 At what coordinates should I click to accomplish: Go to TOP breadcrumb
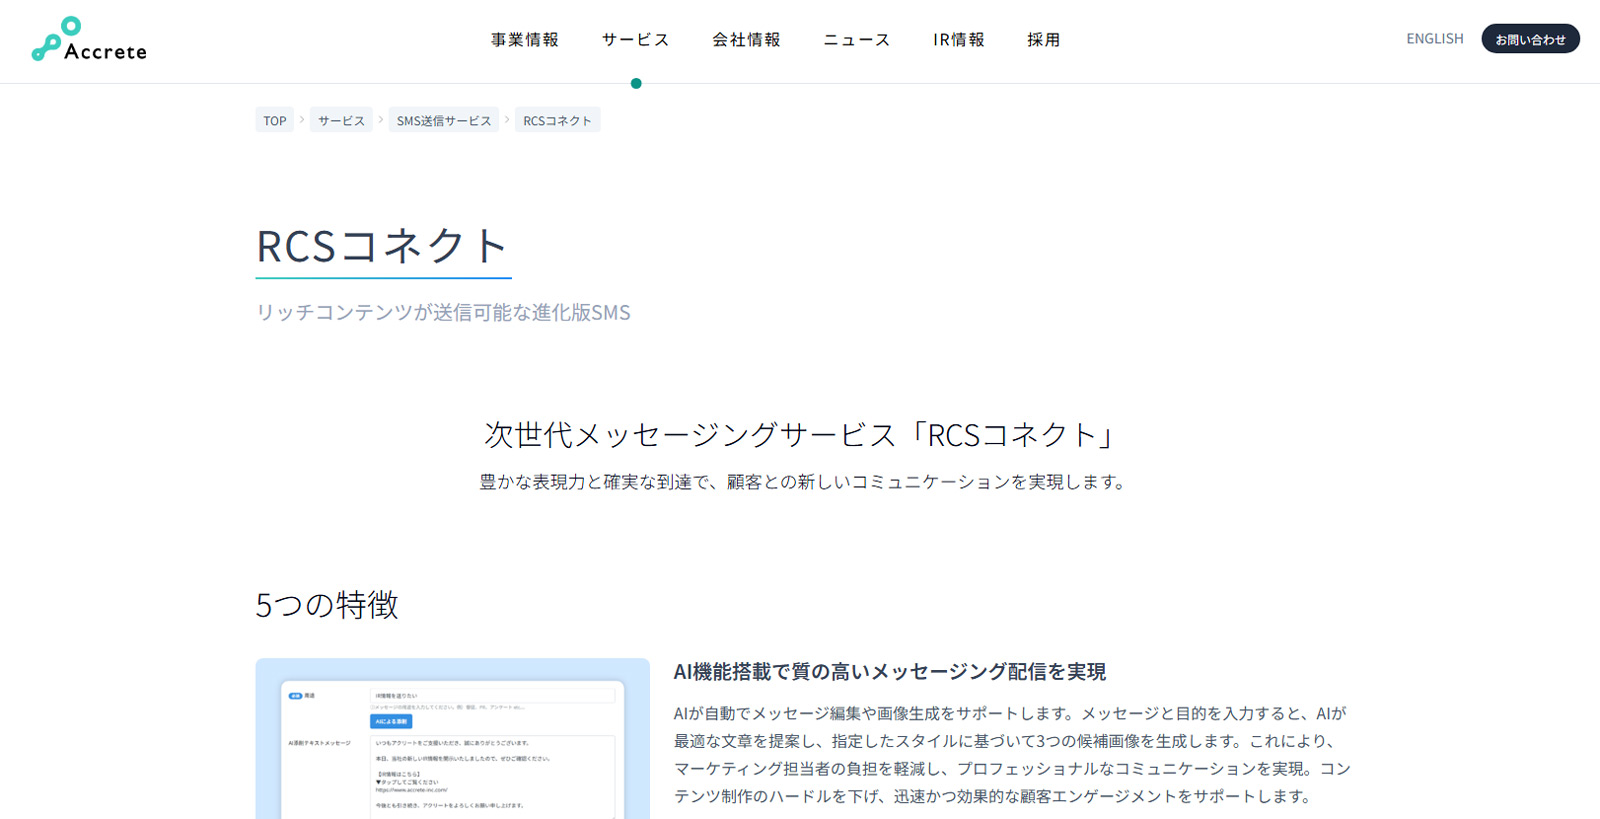pos(275,120)
